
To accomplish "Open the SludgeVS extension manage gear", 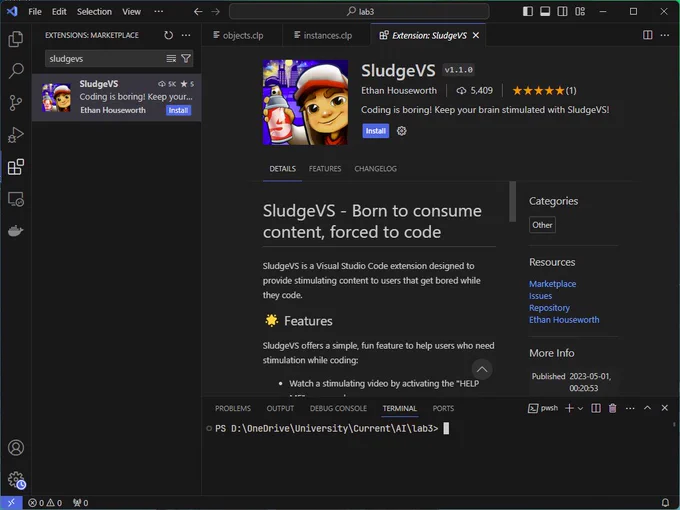I will (402, 131).
